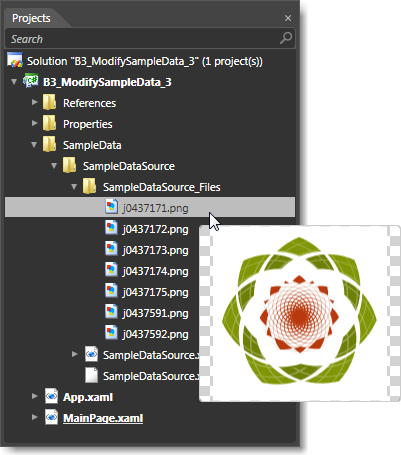Viewport: 401px width, 455px height.
Task: Select file name j0437172.png
Action: (155, 229)
